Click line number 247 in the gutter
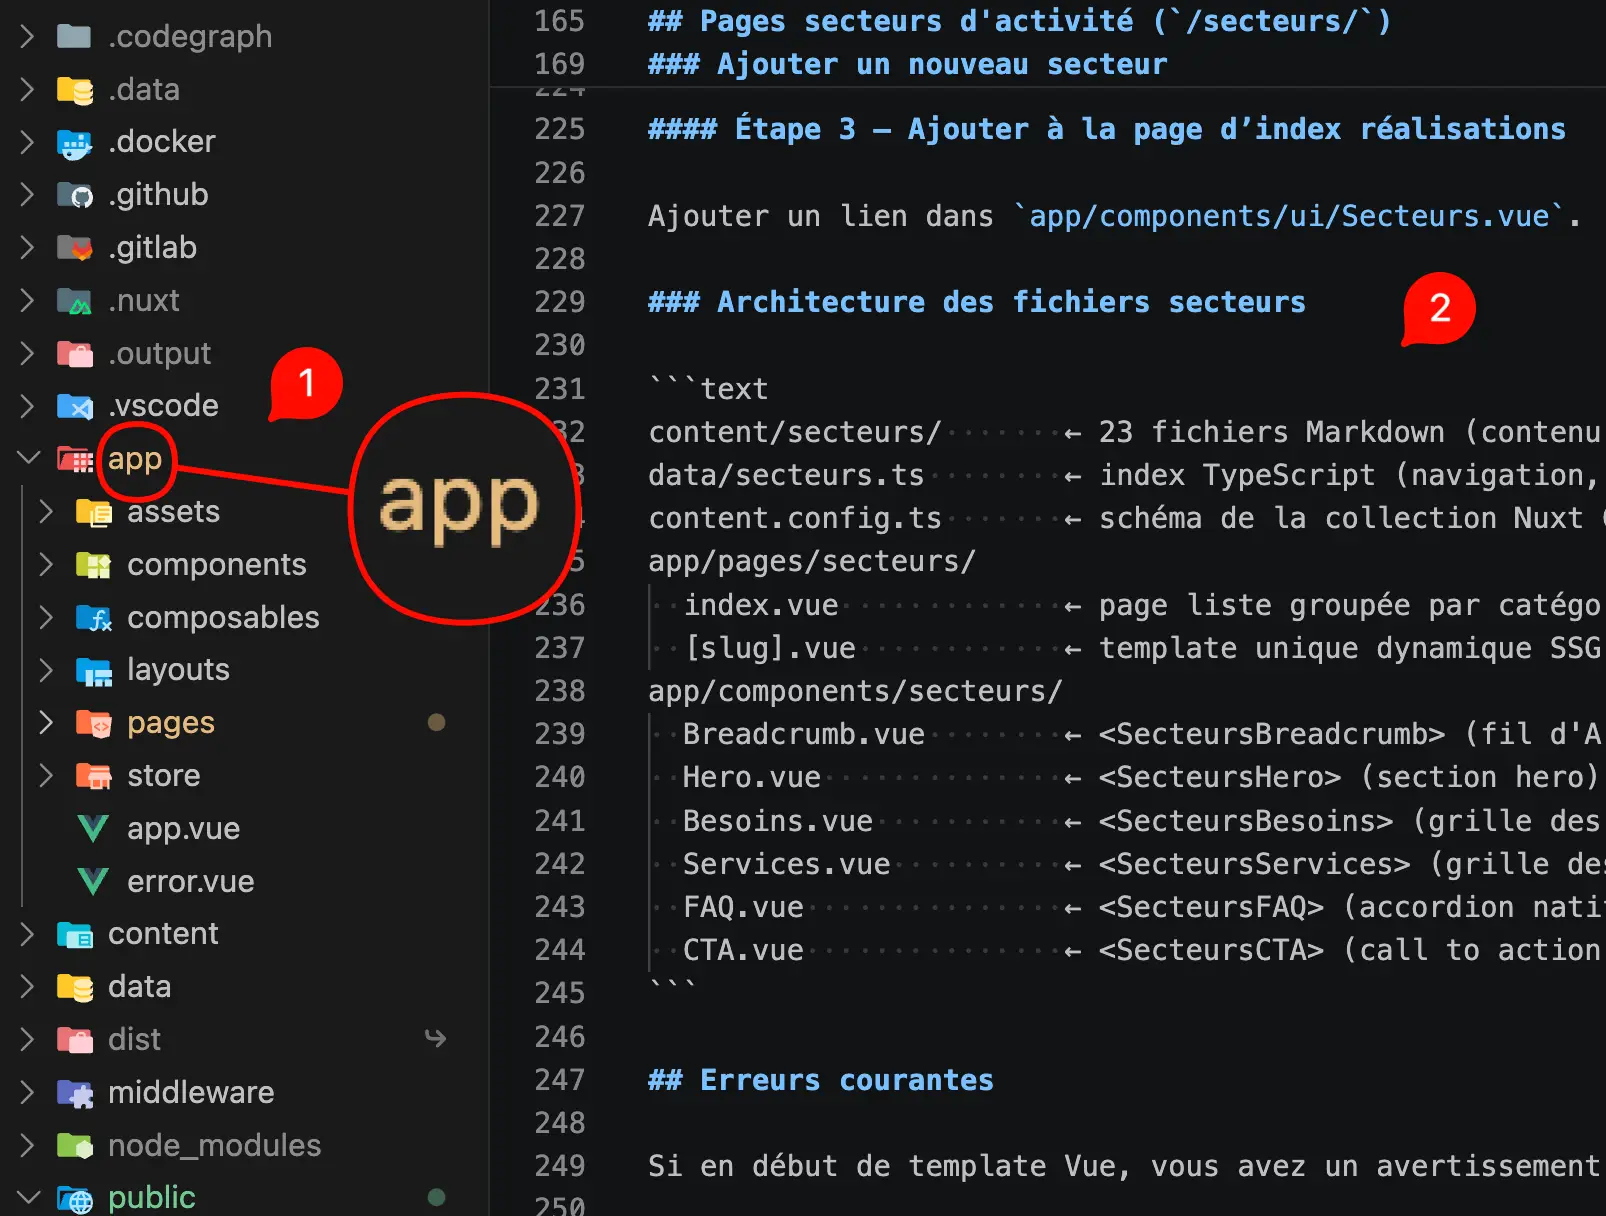 pyautogui.click(x=559, y=1080)
